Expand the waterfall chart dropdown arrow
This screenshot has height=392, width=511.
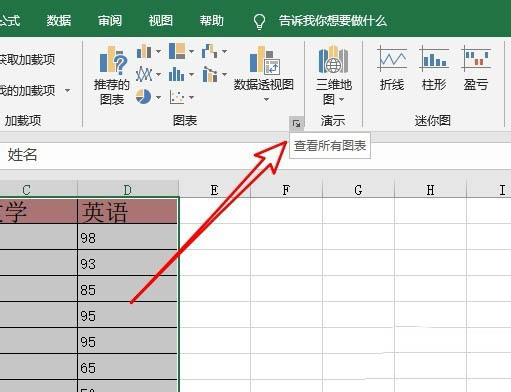tap(224, 51)
